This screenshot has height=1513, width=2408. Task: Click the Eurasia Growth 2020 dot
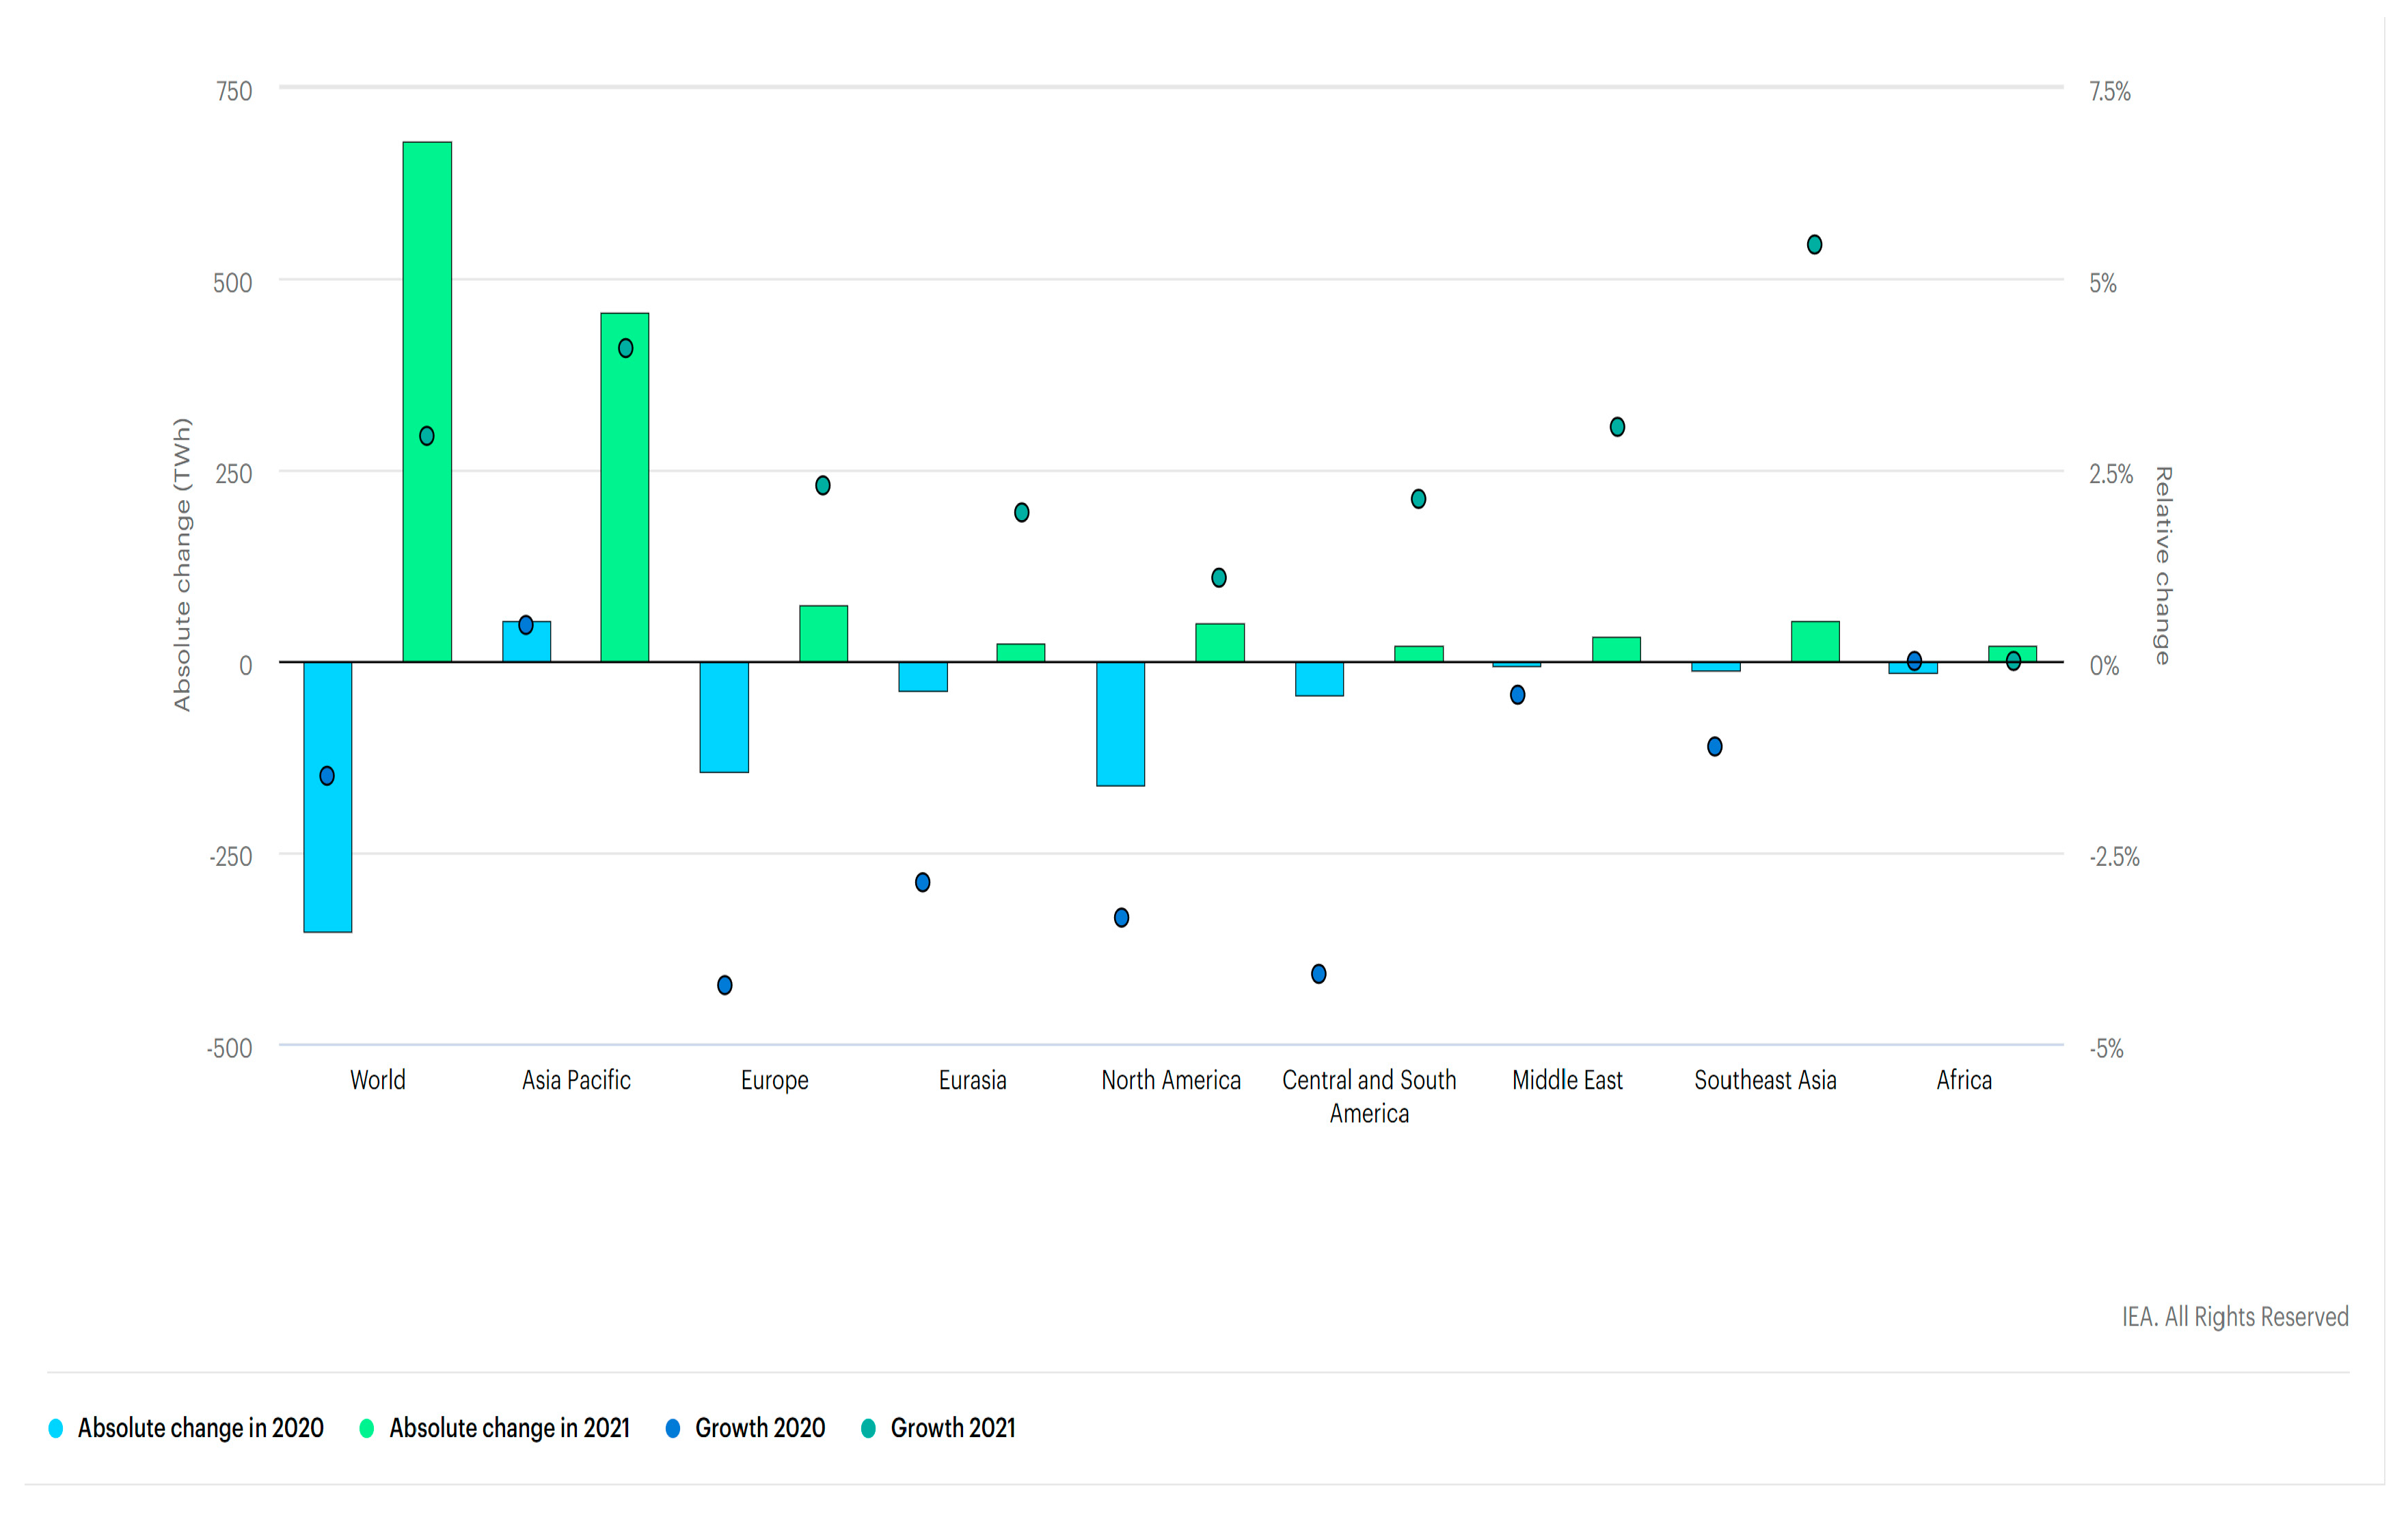(922, 882)
